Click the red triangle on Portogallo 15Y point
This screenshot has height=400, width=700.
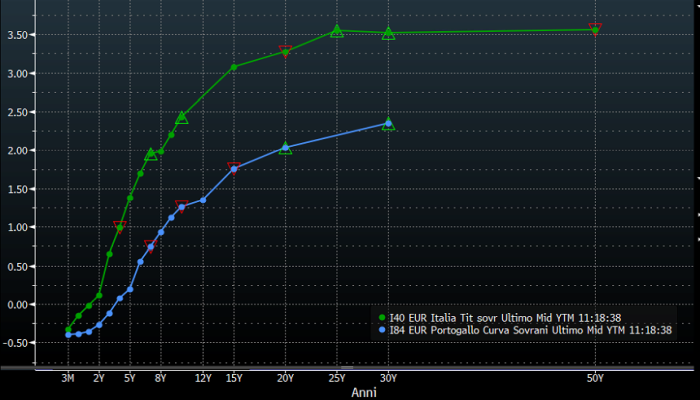click(x=234, y=168)
